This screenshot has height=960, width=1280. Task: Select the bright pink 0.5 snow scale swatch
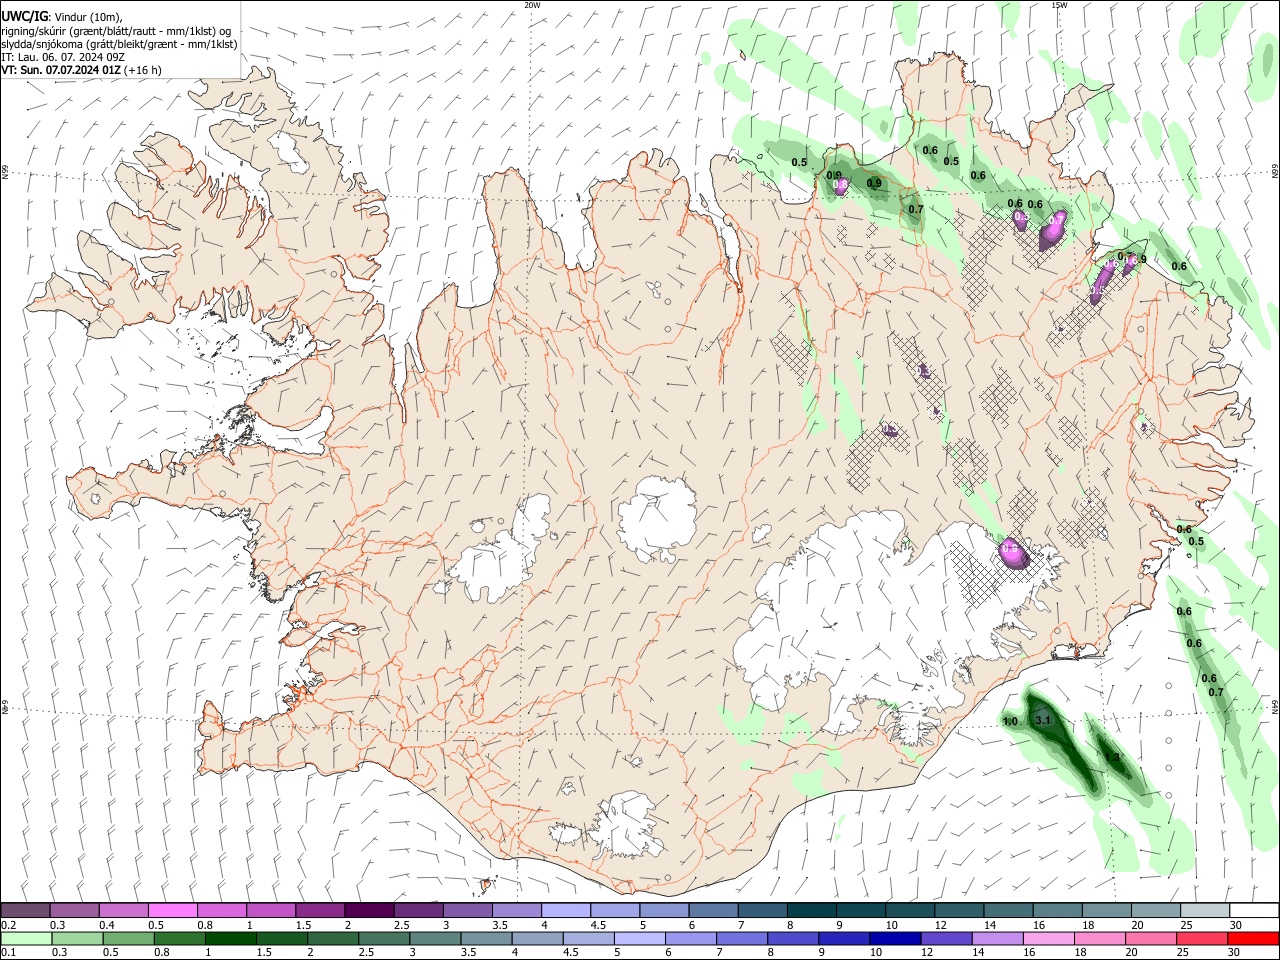tap(172, 910)
